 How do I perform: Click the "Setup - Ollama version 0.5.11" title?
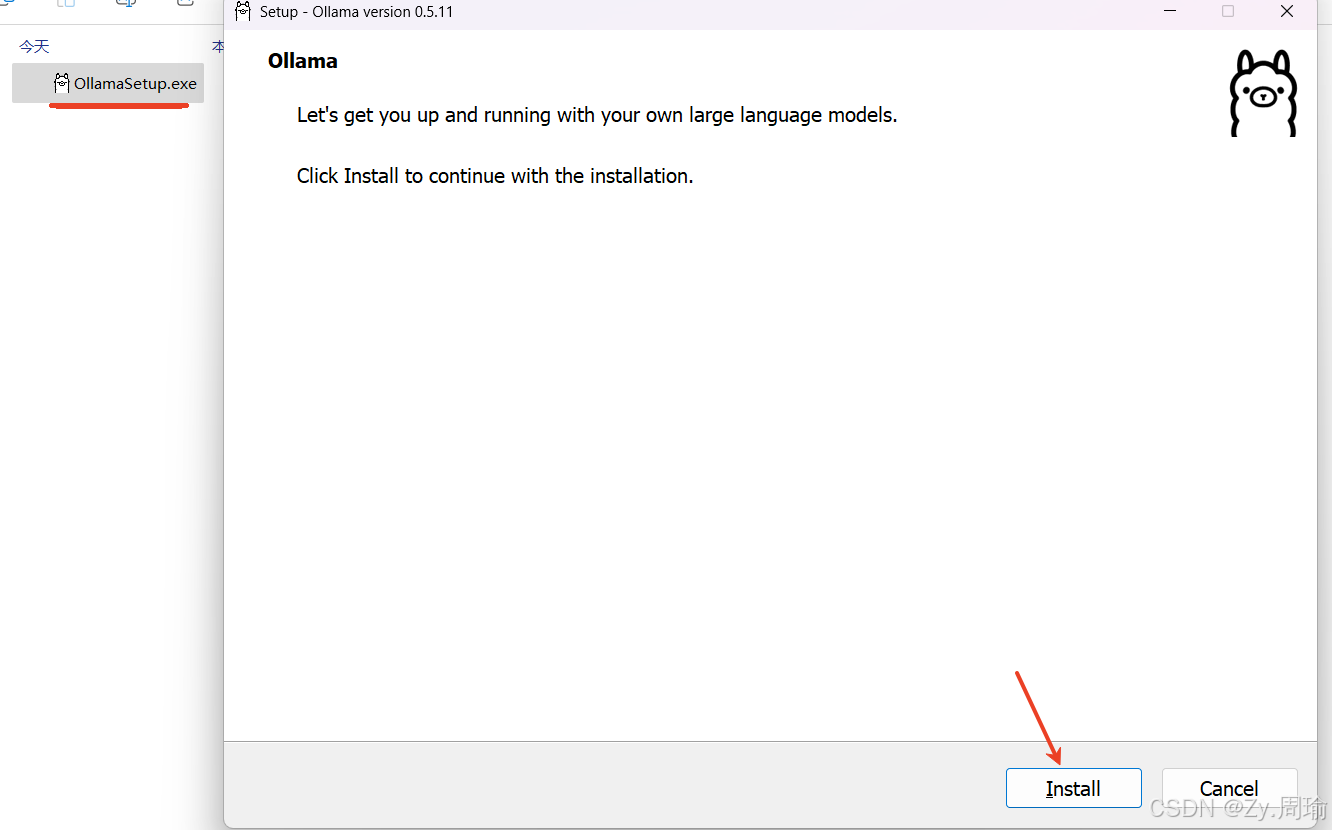[x=357, y=12]
